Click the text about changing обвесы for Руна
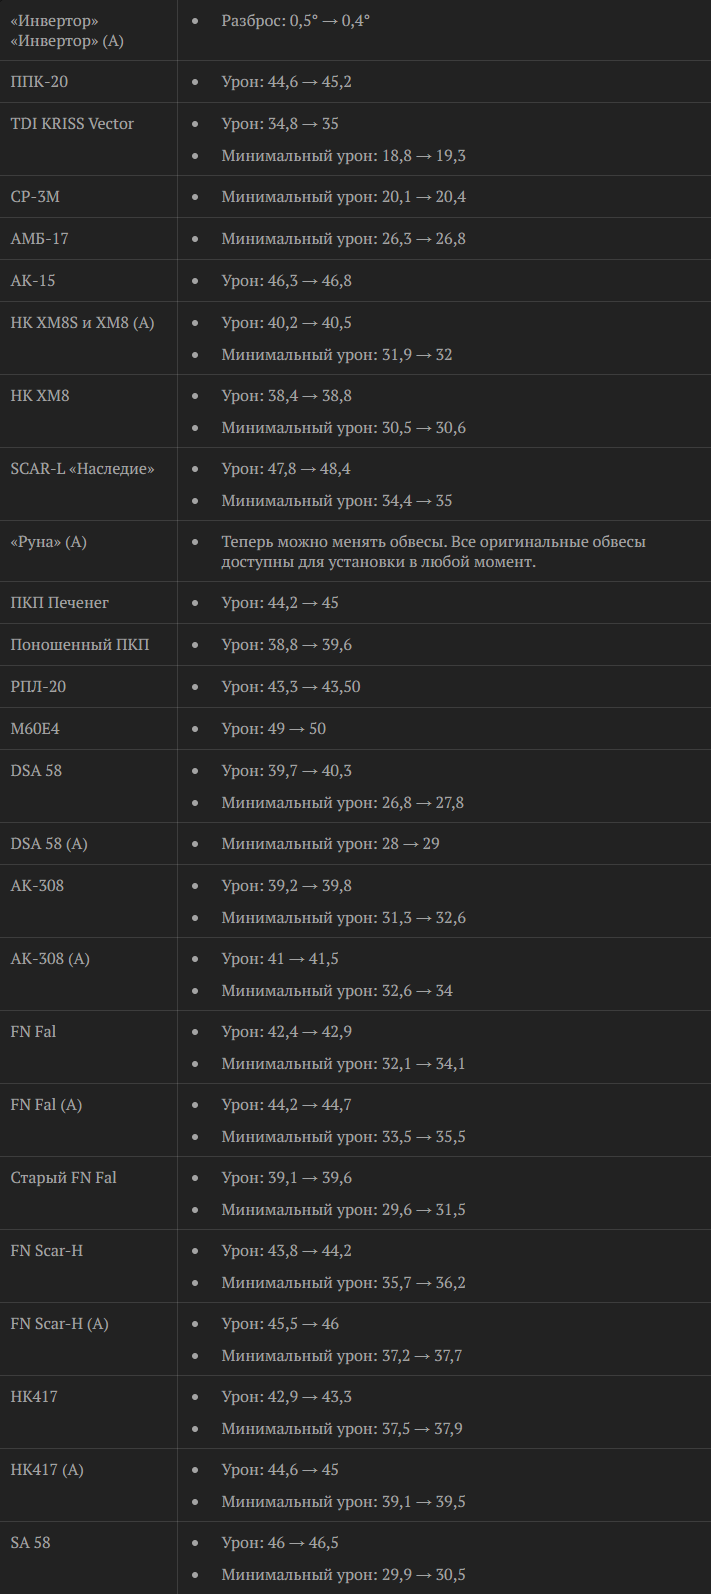This screenshot has height=1594, width=711. point(433,552)
